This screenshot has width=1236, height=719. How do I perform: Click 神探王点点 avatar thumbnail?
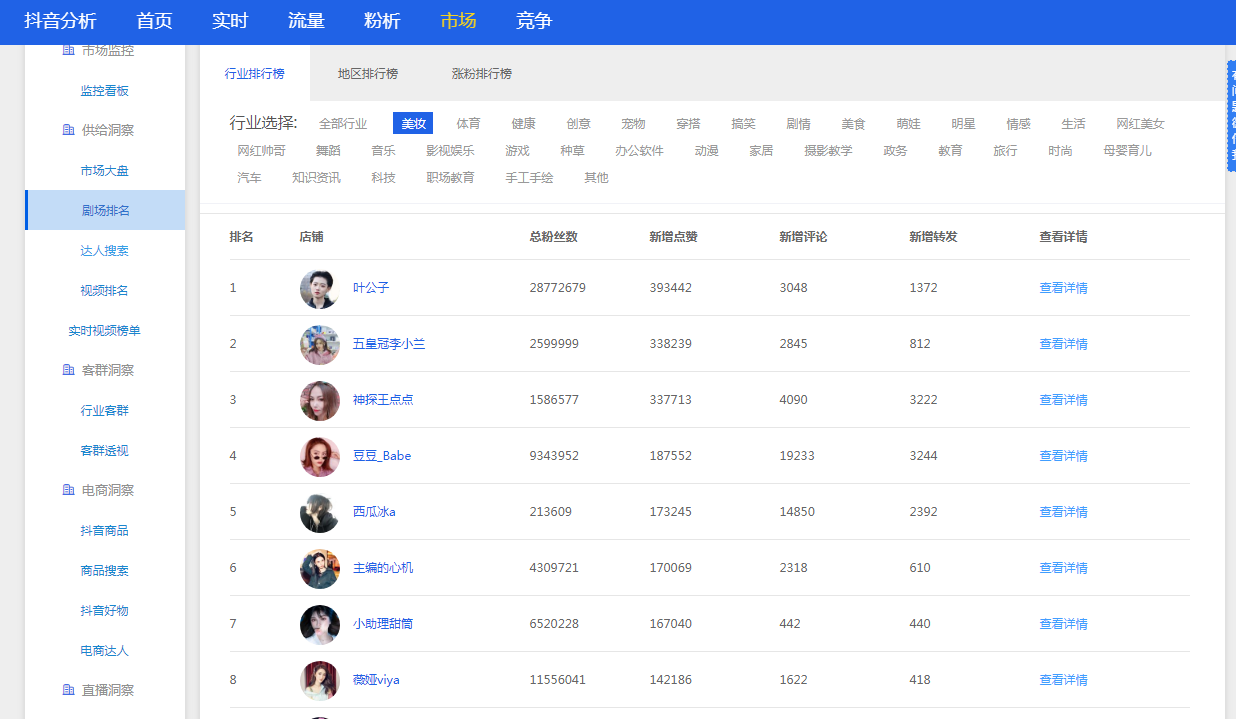[320, 400]
